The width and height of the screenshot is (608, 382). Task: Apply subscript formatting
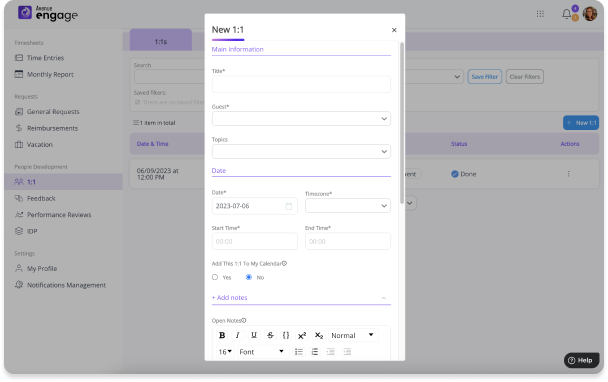tap(319, 335)
